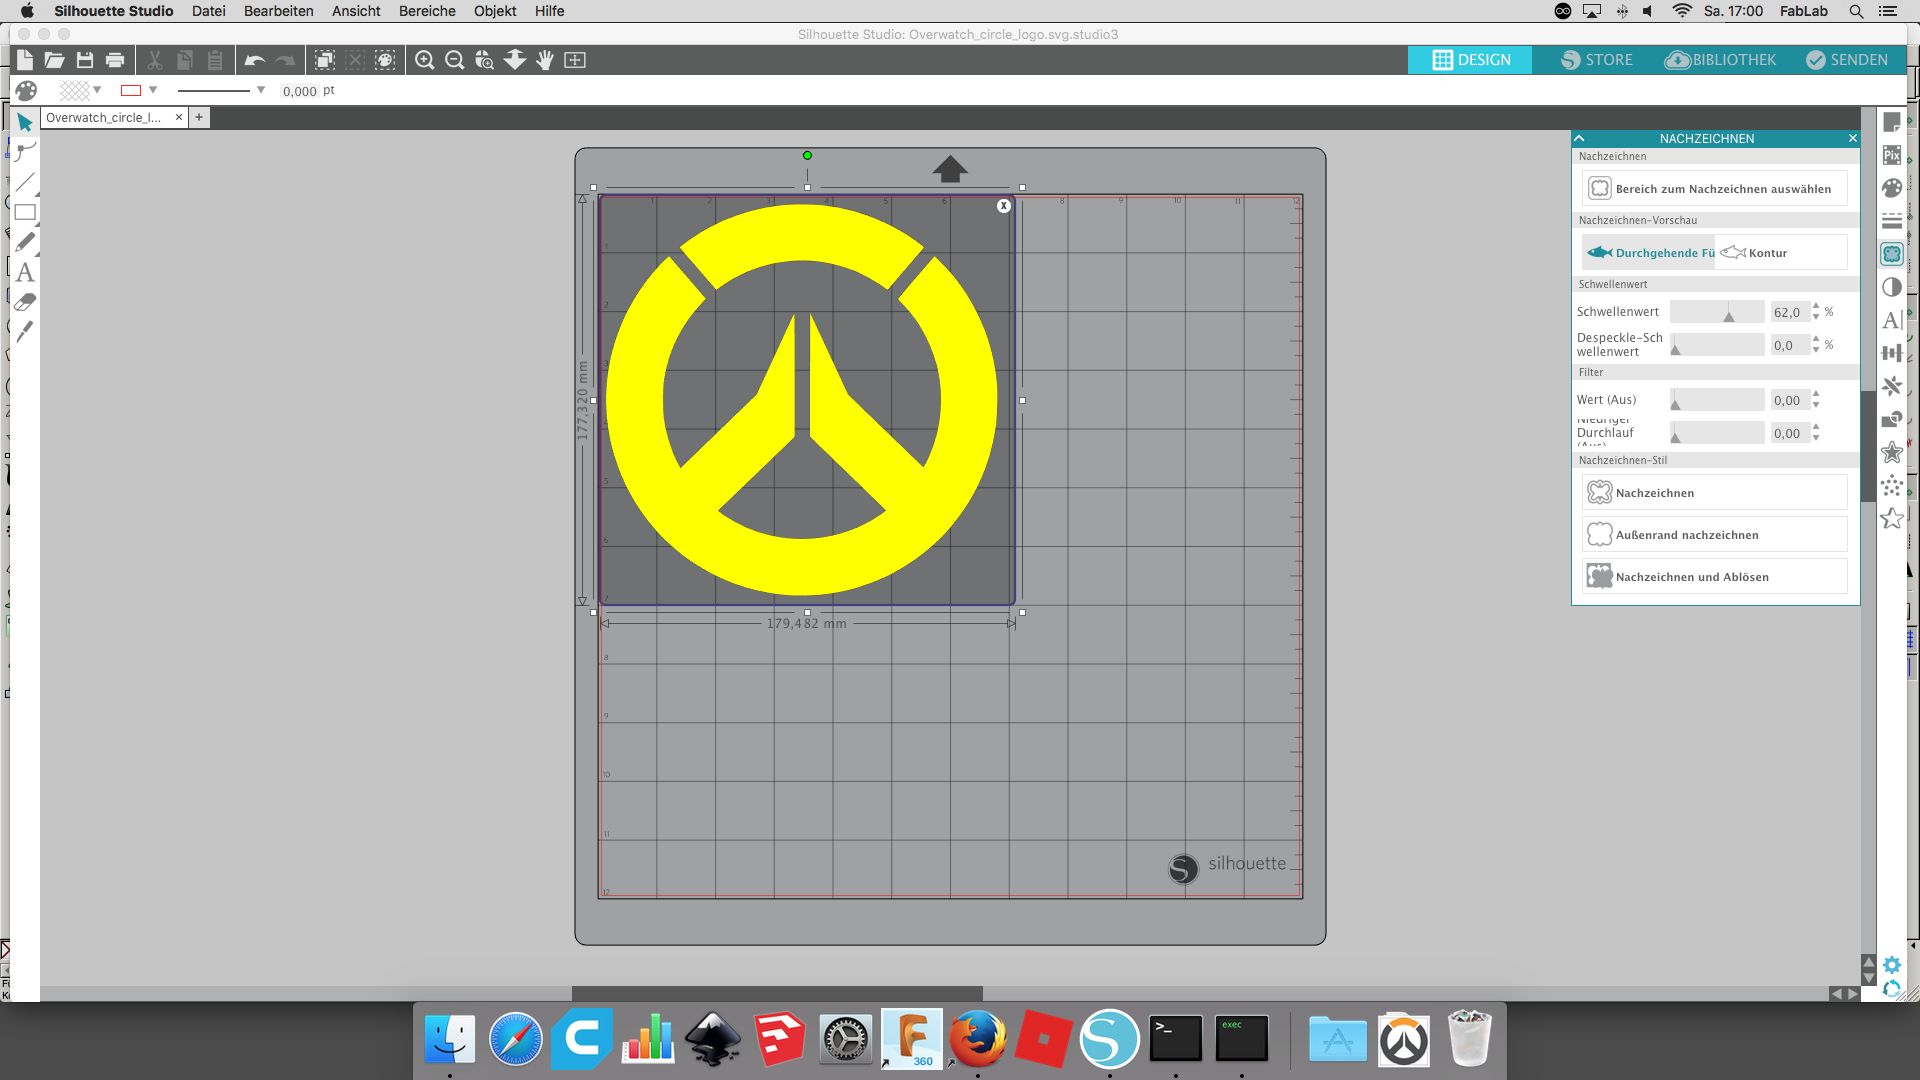This screenshot has height=1080, width=1920.
Task: Open the Line style panel icon
Action: point(1892,221)
